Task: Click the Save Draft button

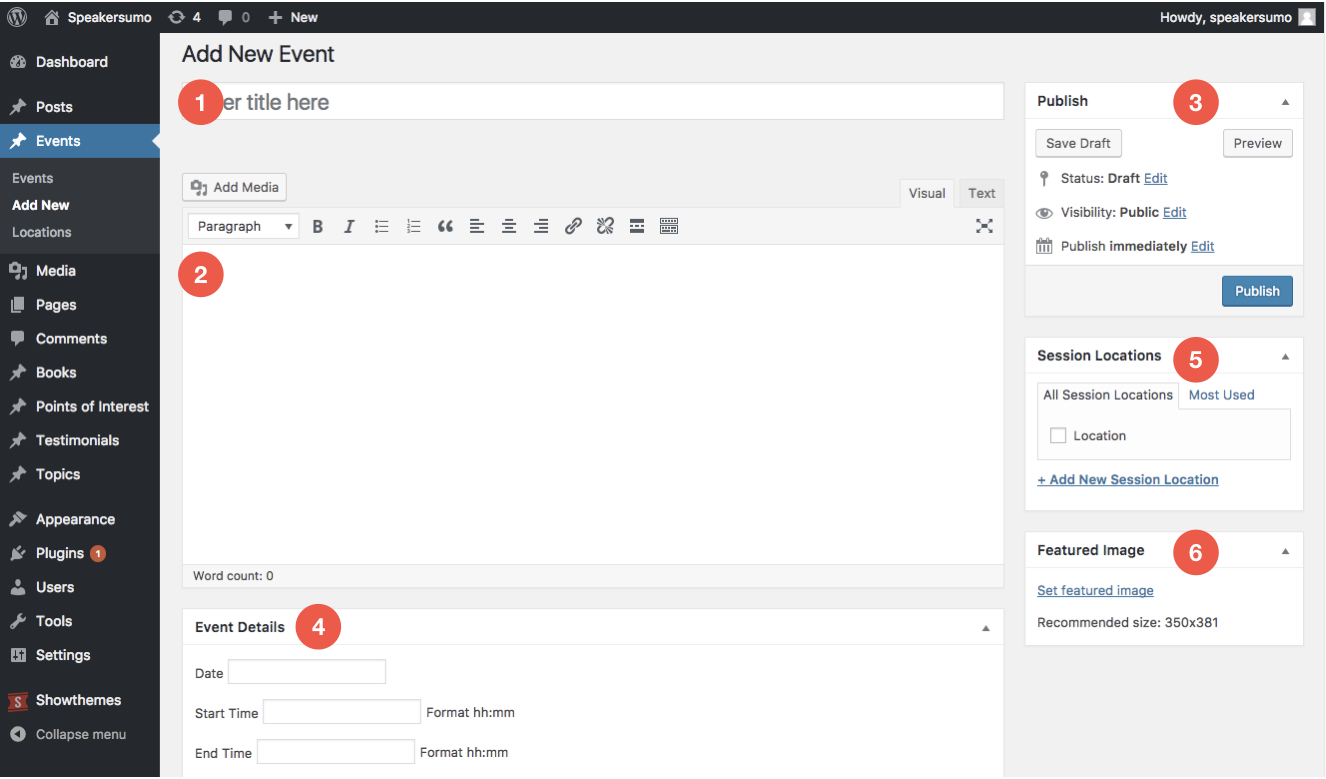Action: [x=1078, y=143]
